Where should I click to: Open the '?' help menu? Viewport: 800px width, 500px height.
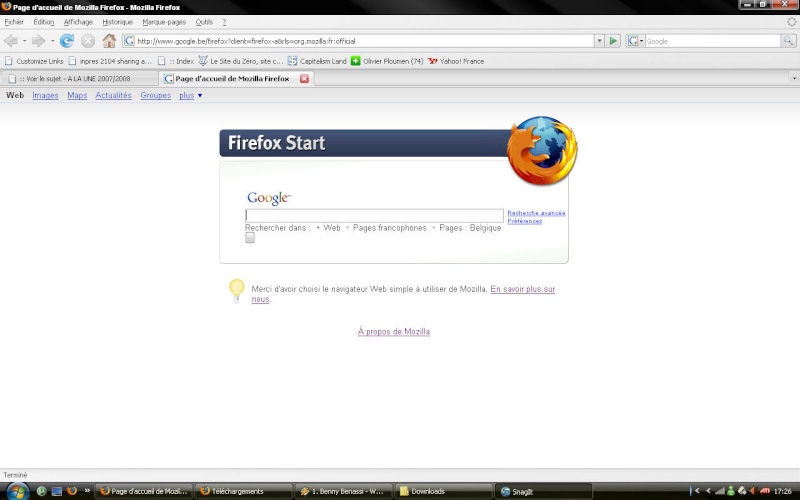[x=224, y=22]
